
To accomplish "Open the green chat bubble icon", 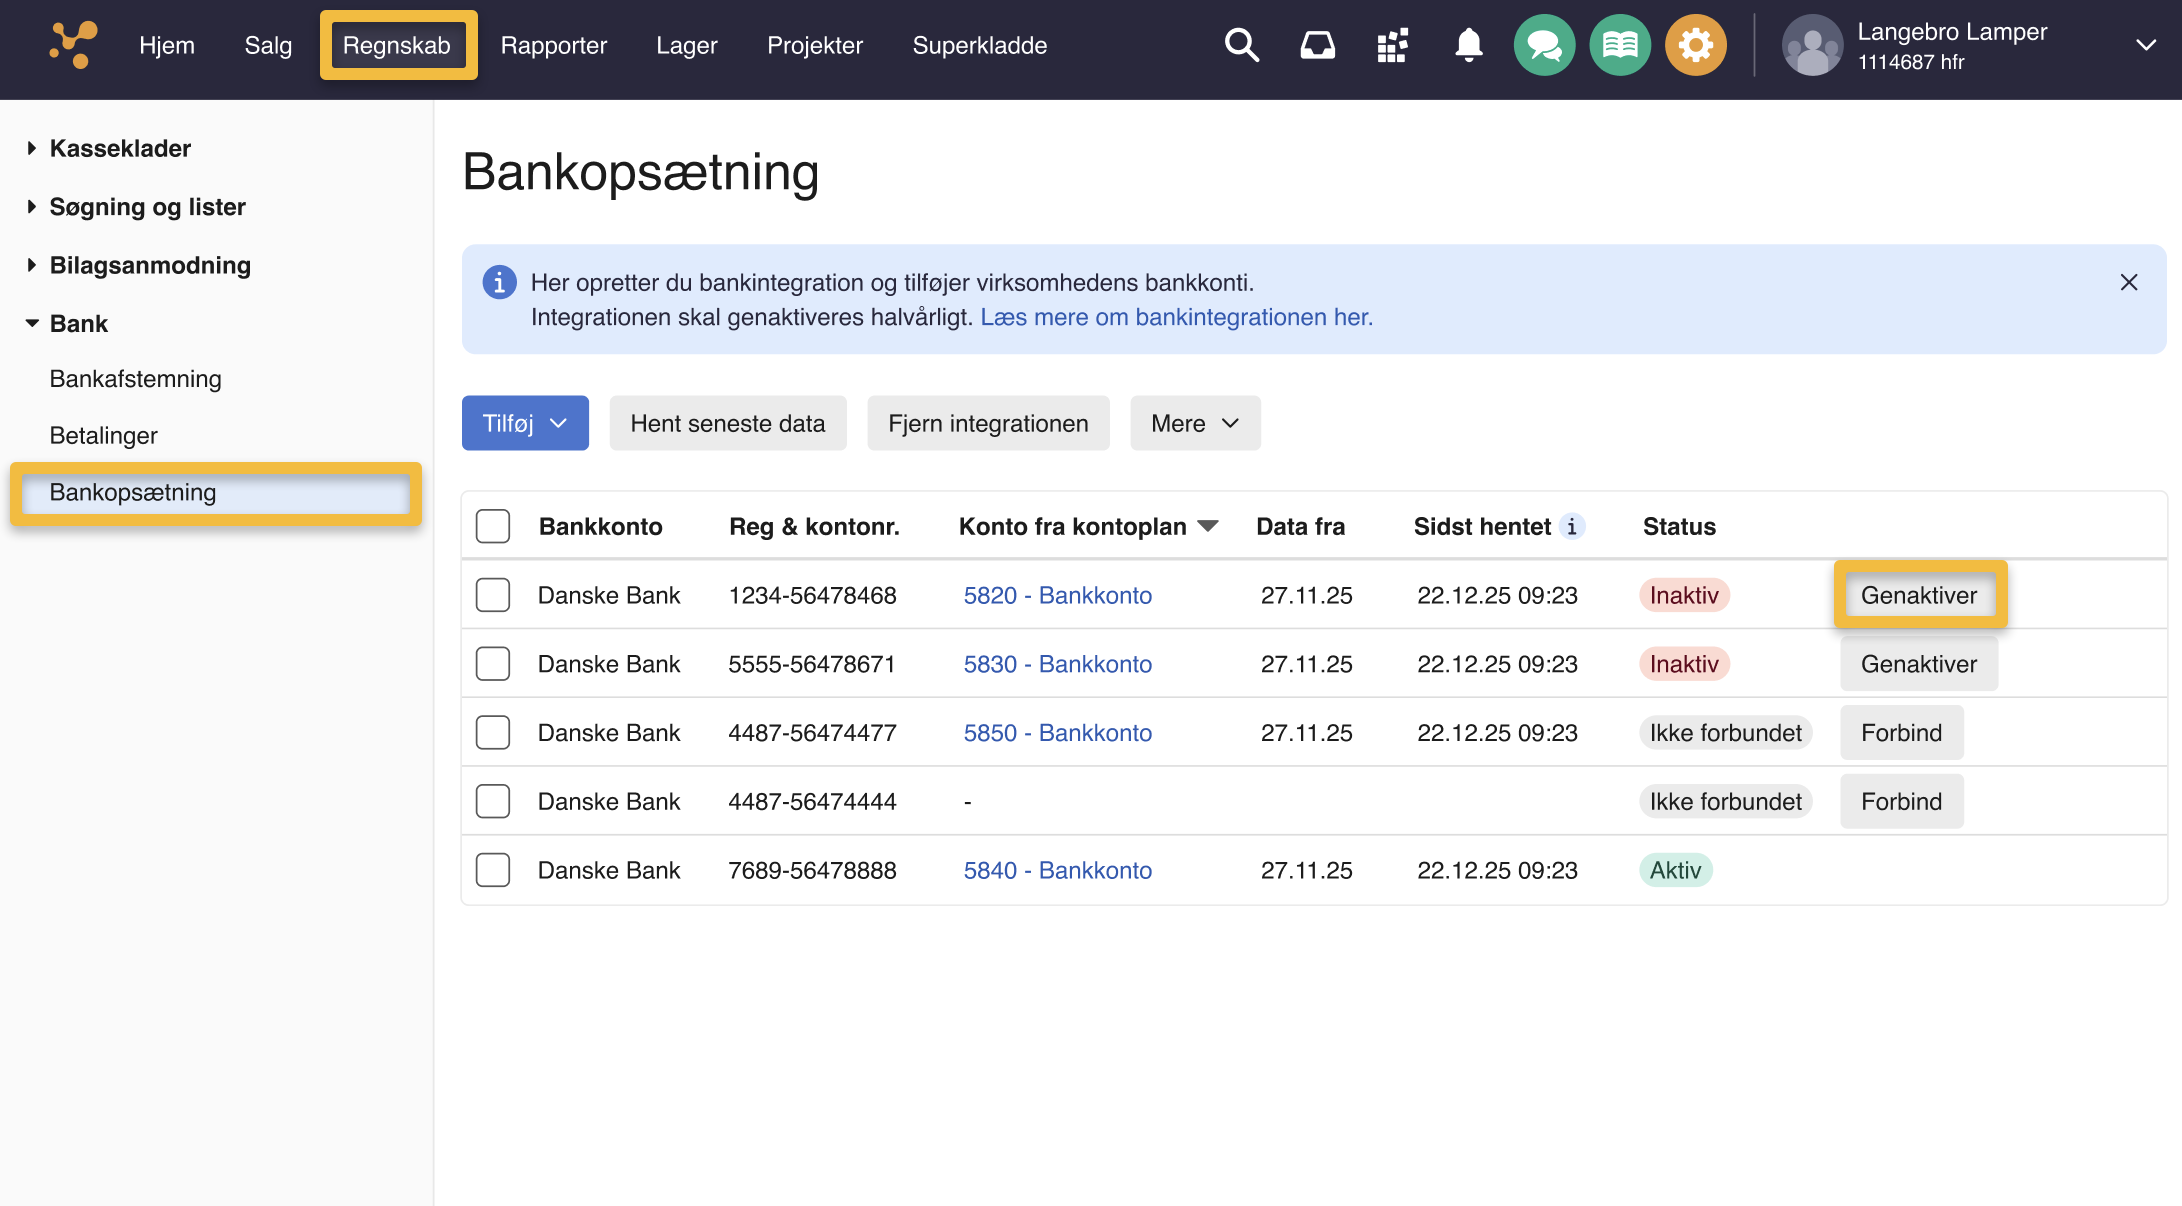I will [1544, 45].
